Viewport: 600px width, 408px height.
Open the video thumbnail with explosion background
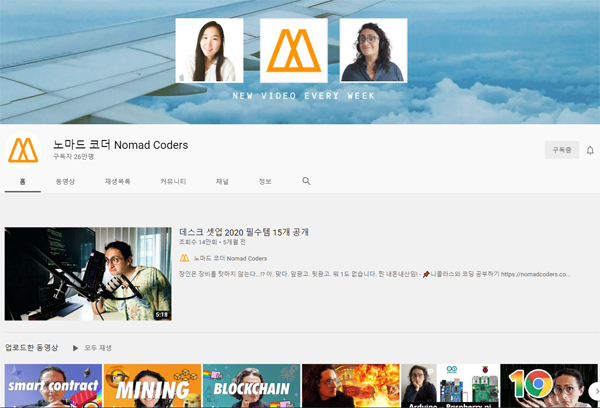pyautogui.click(x=351, y=386)
